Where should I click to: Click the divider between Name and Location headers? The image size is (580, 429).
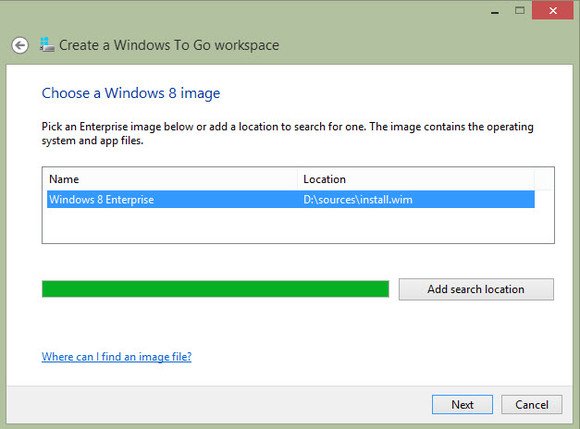[298, 179]
